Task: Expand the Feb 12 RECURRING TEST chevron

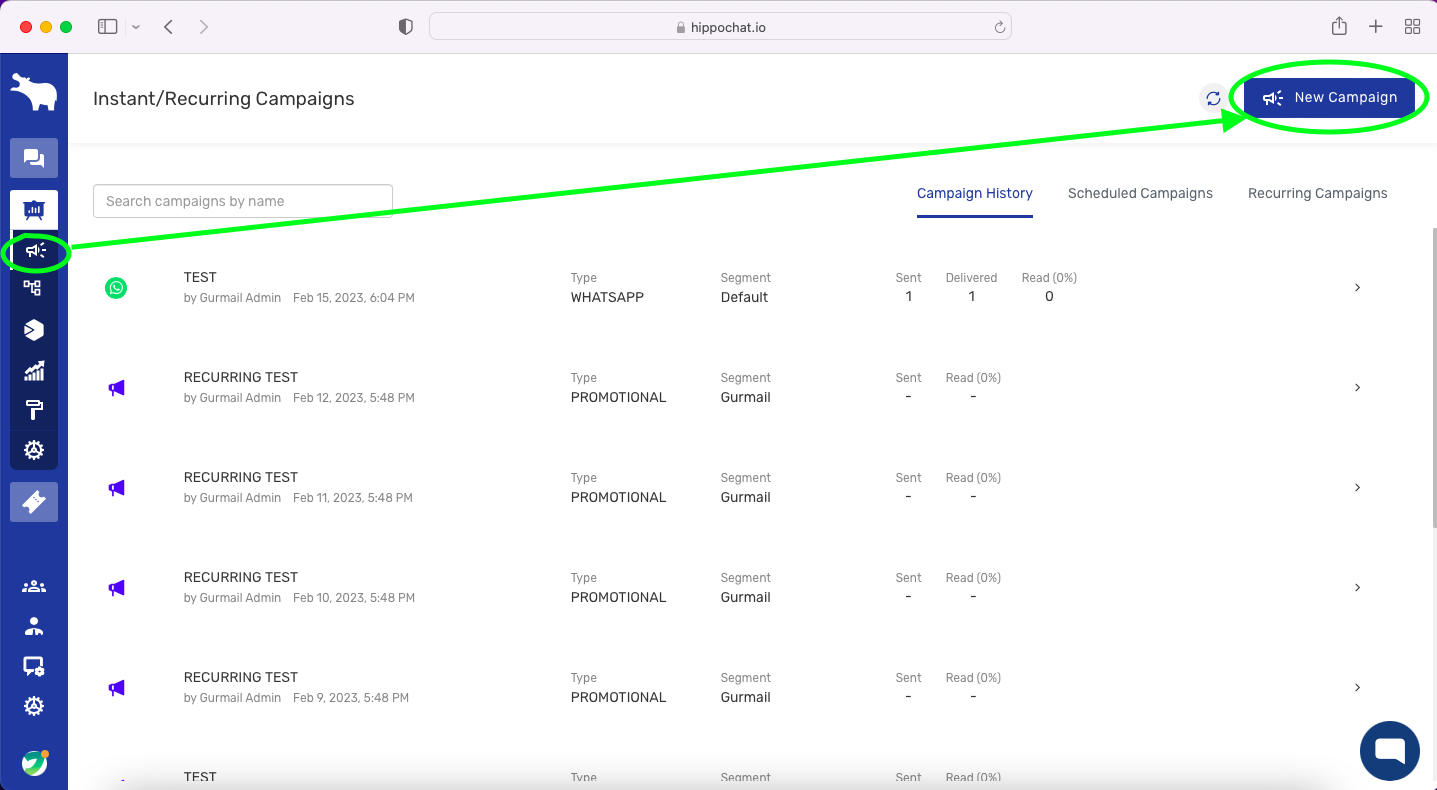Action: (x=1357, y=388)
